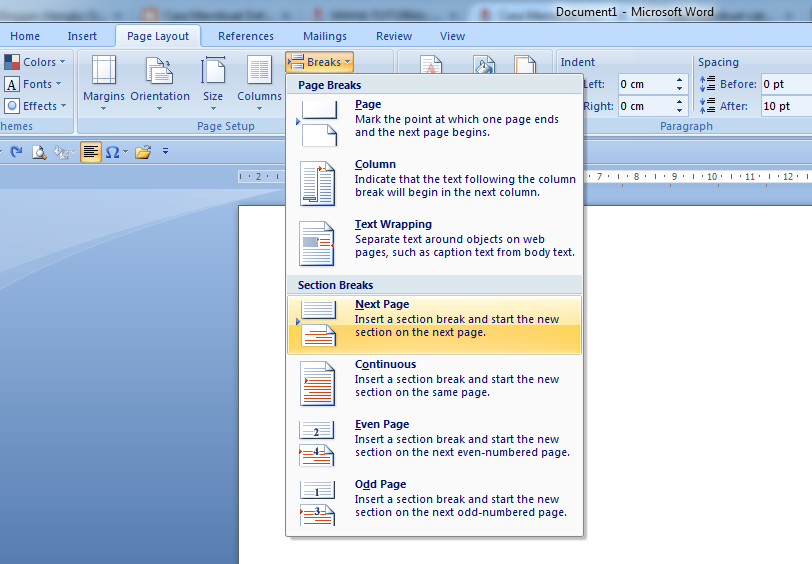Click the Spacing Before icon
Screen dimensions: 812x564
point(707,84)
